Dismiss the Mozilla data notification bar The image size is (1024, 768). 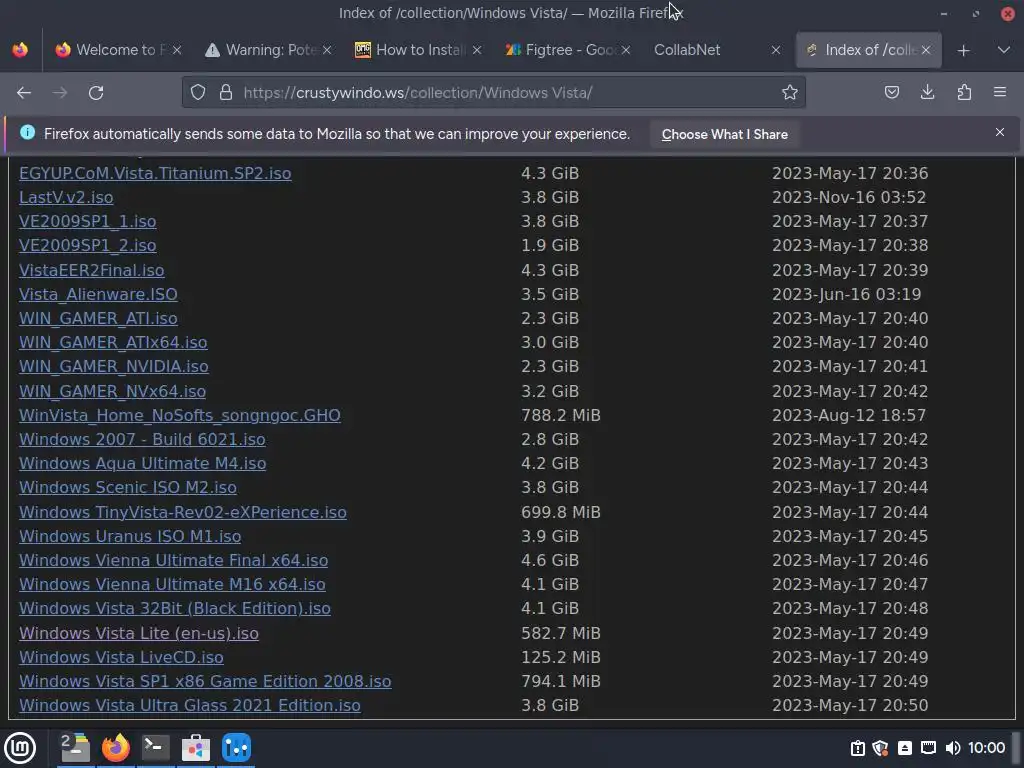(x=1000, y=133)
